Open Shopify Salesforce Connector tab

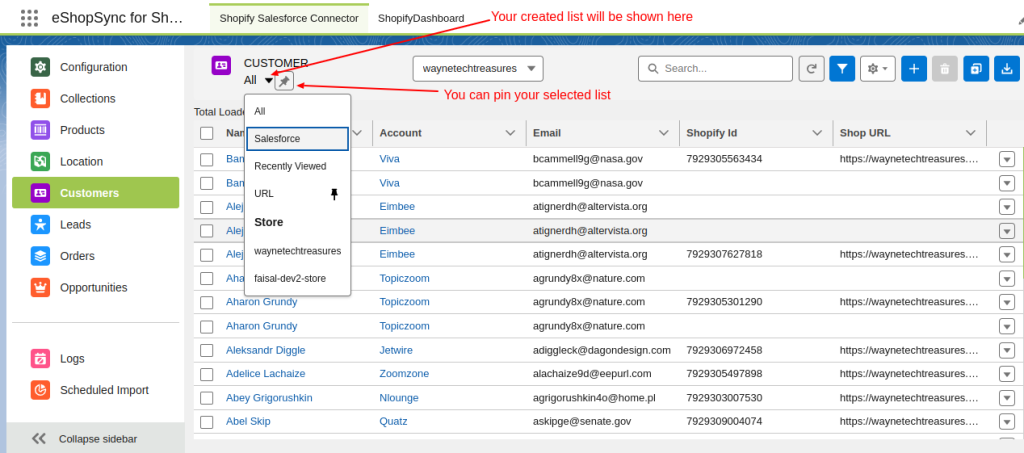click(x=289, y=18)
